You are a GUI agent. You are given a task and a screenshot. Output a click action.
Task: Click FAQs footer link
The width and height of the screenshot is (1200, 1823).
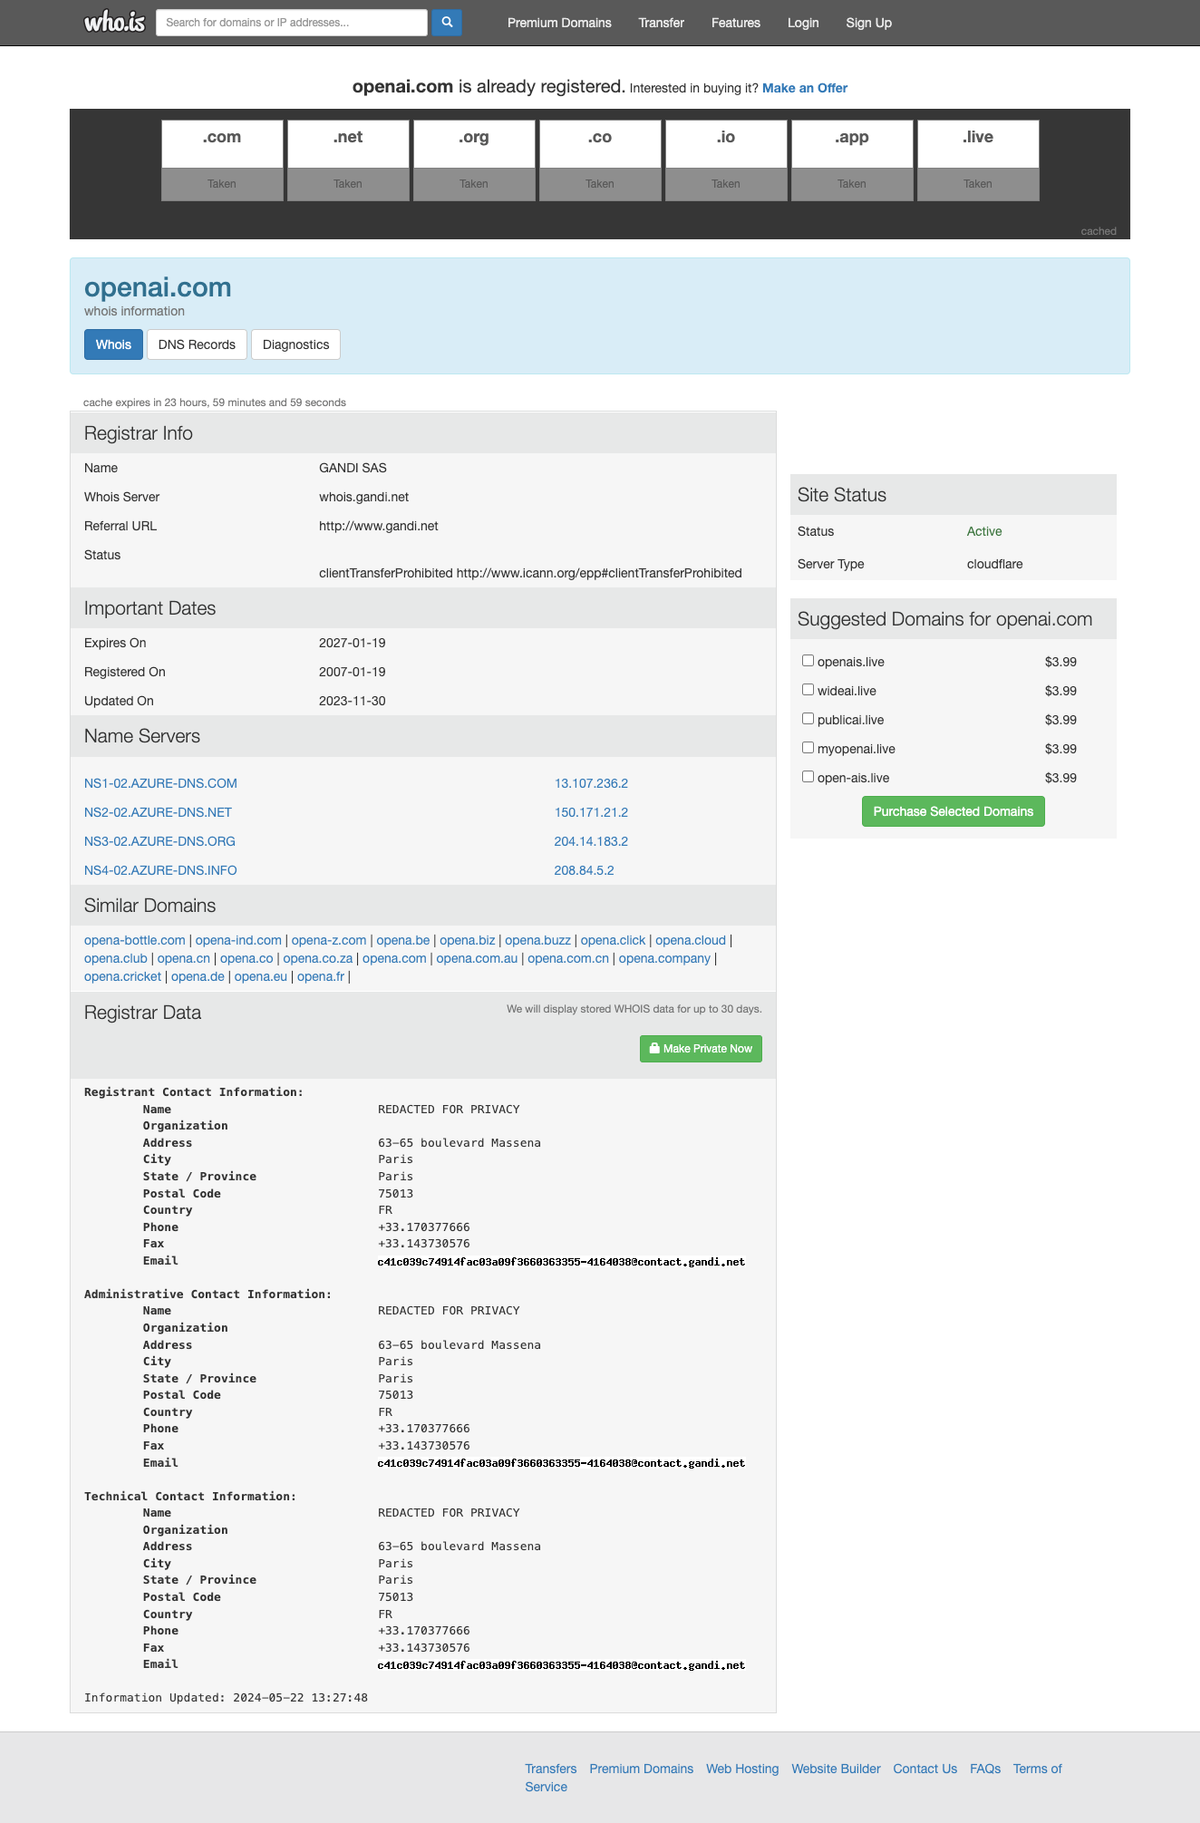click(x=985, y=1768)
